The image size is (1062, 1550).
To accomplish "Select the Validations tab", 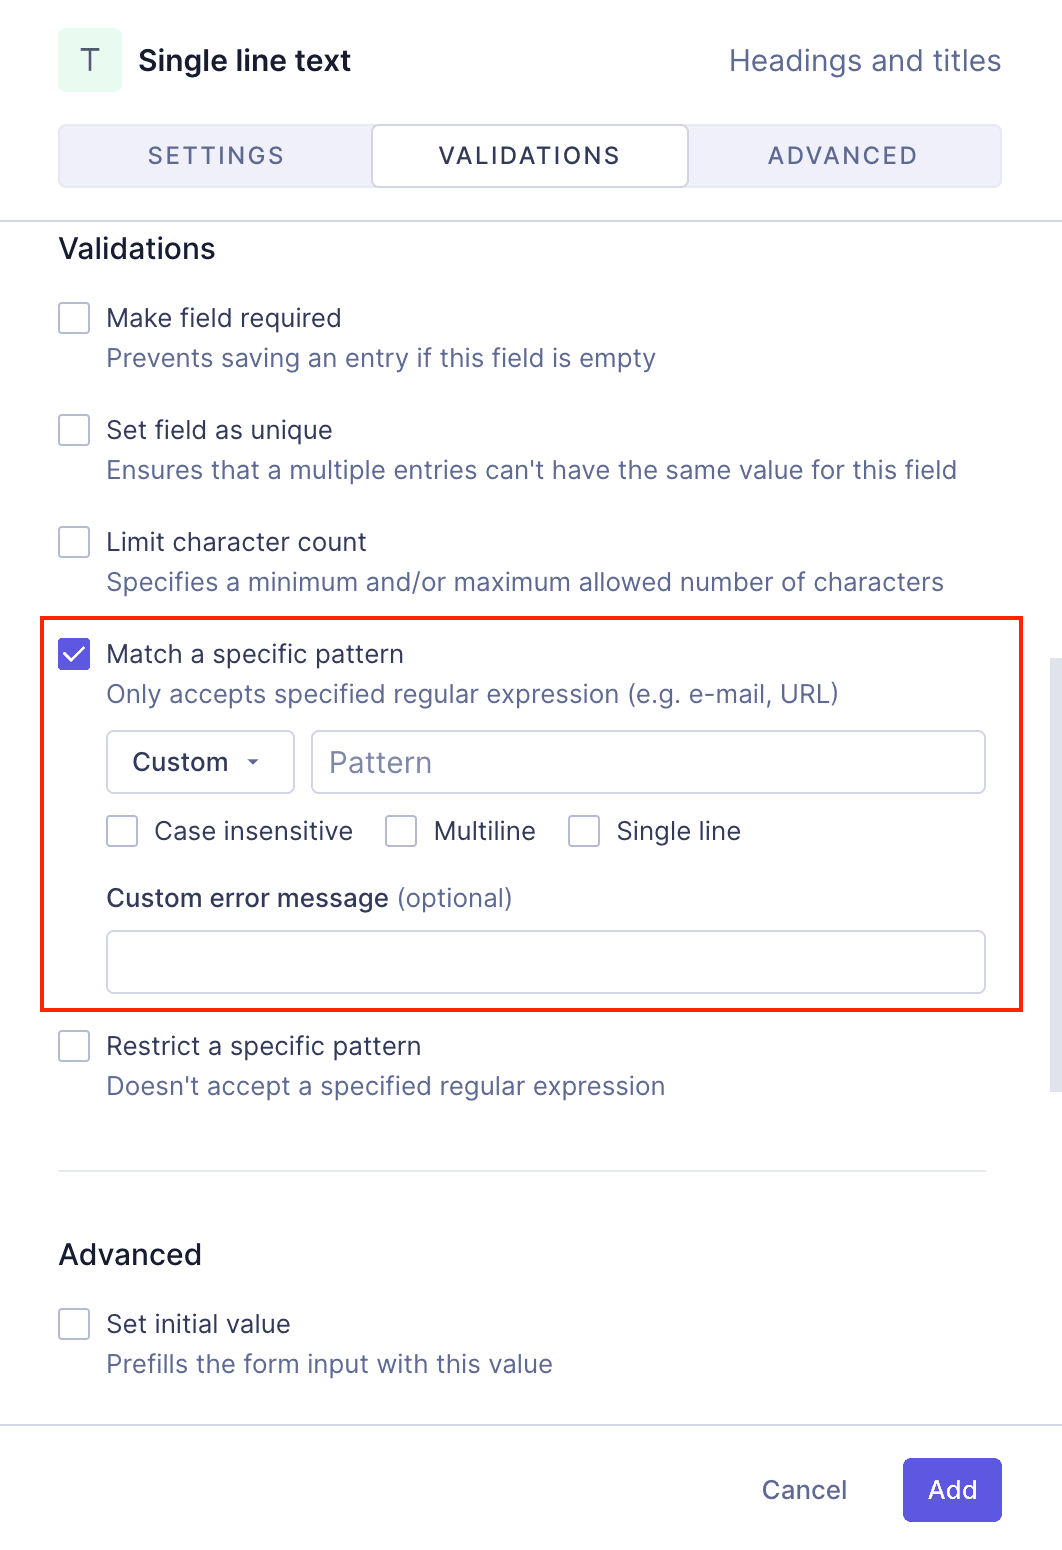I will point(529,156).
